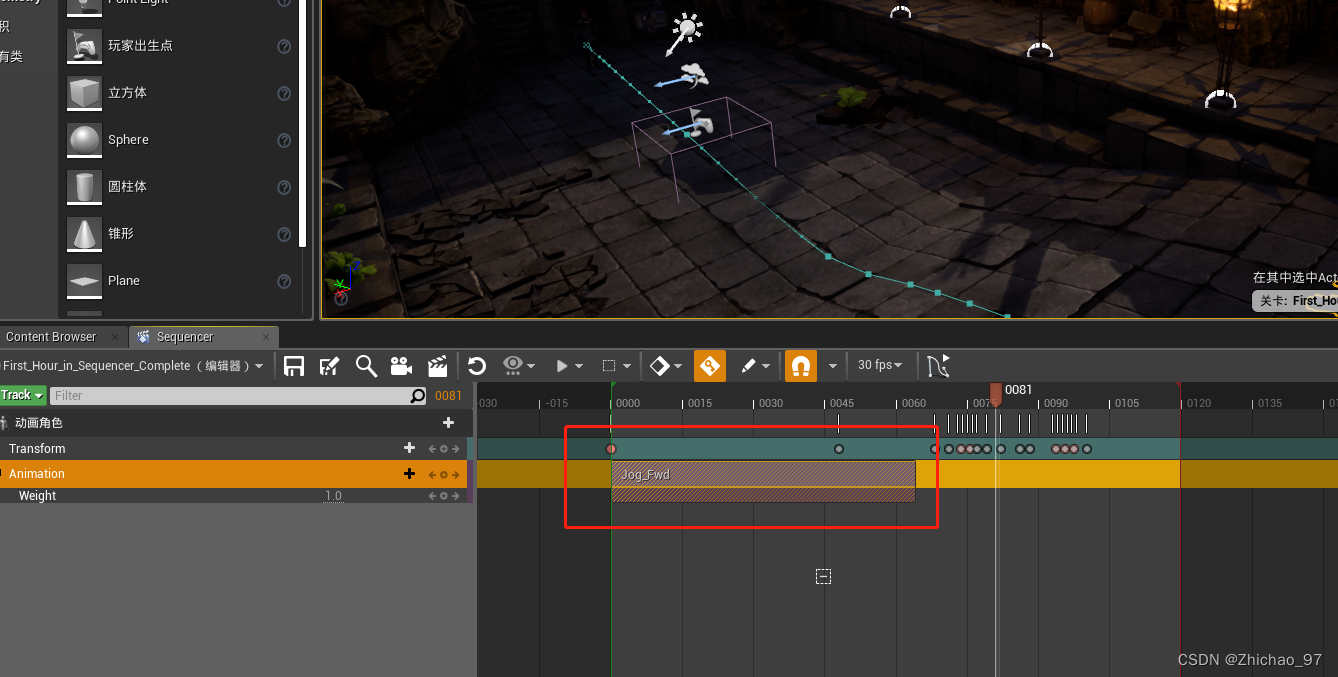1338x677 pixels.
Task: Select the Jog_Fwd animation clip
Action: (763, 480)
